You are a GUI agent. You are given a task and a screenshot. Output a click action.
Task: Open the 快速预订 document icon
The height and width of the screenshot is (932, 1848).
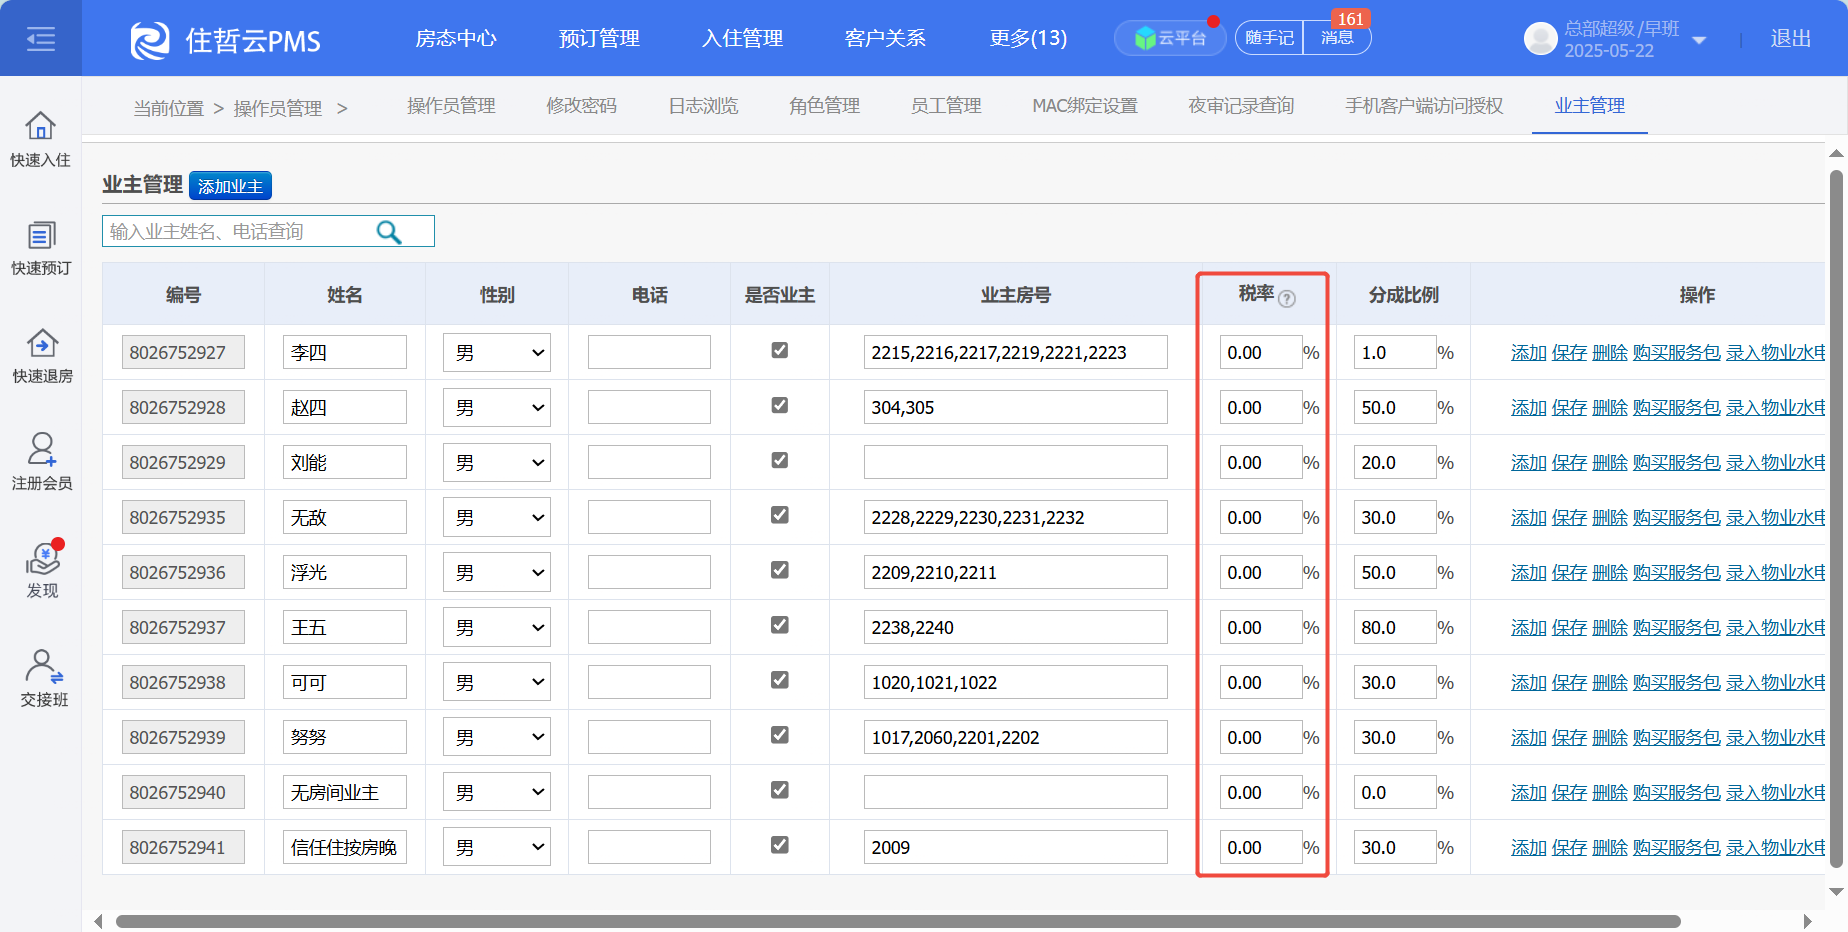tap(41, 235)
